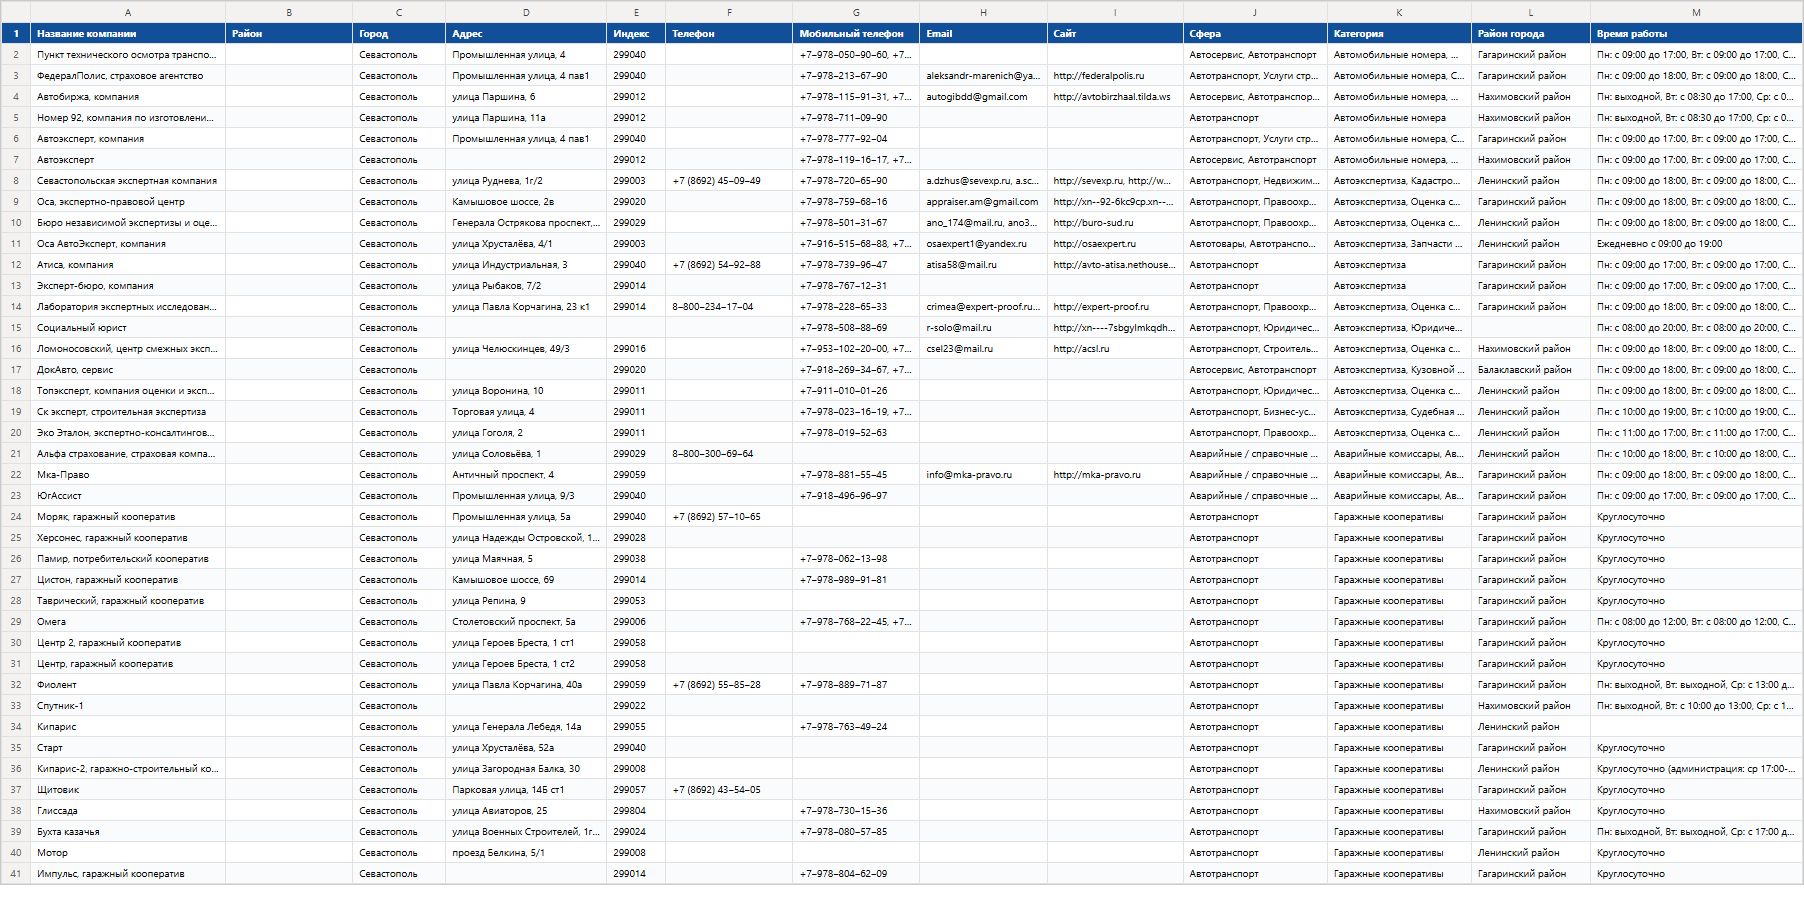1804x902 pixels.
Task: Select the 'ЮгАссист' cell
Action: pos(128,496)
